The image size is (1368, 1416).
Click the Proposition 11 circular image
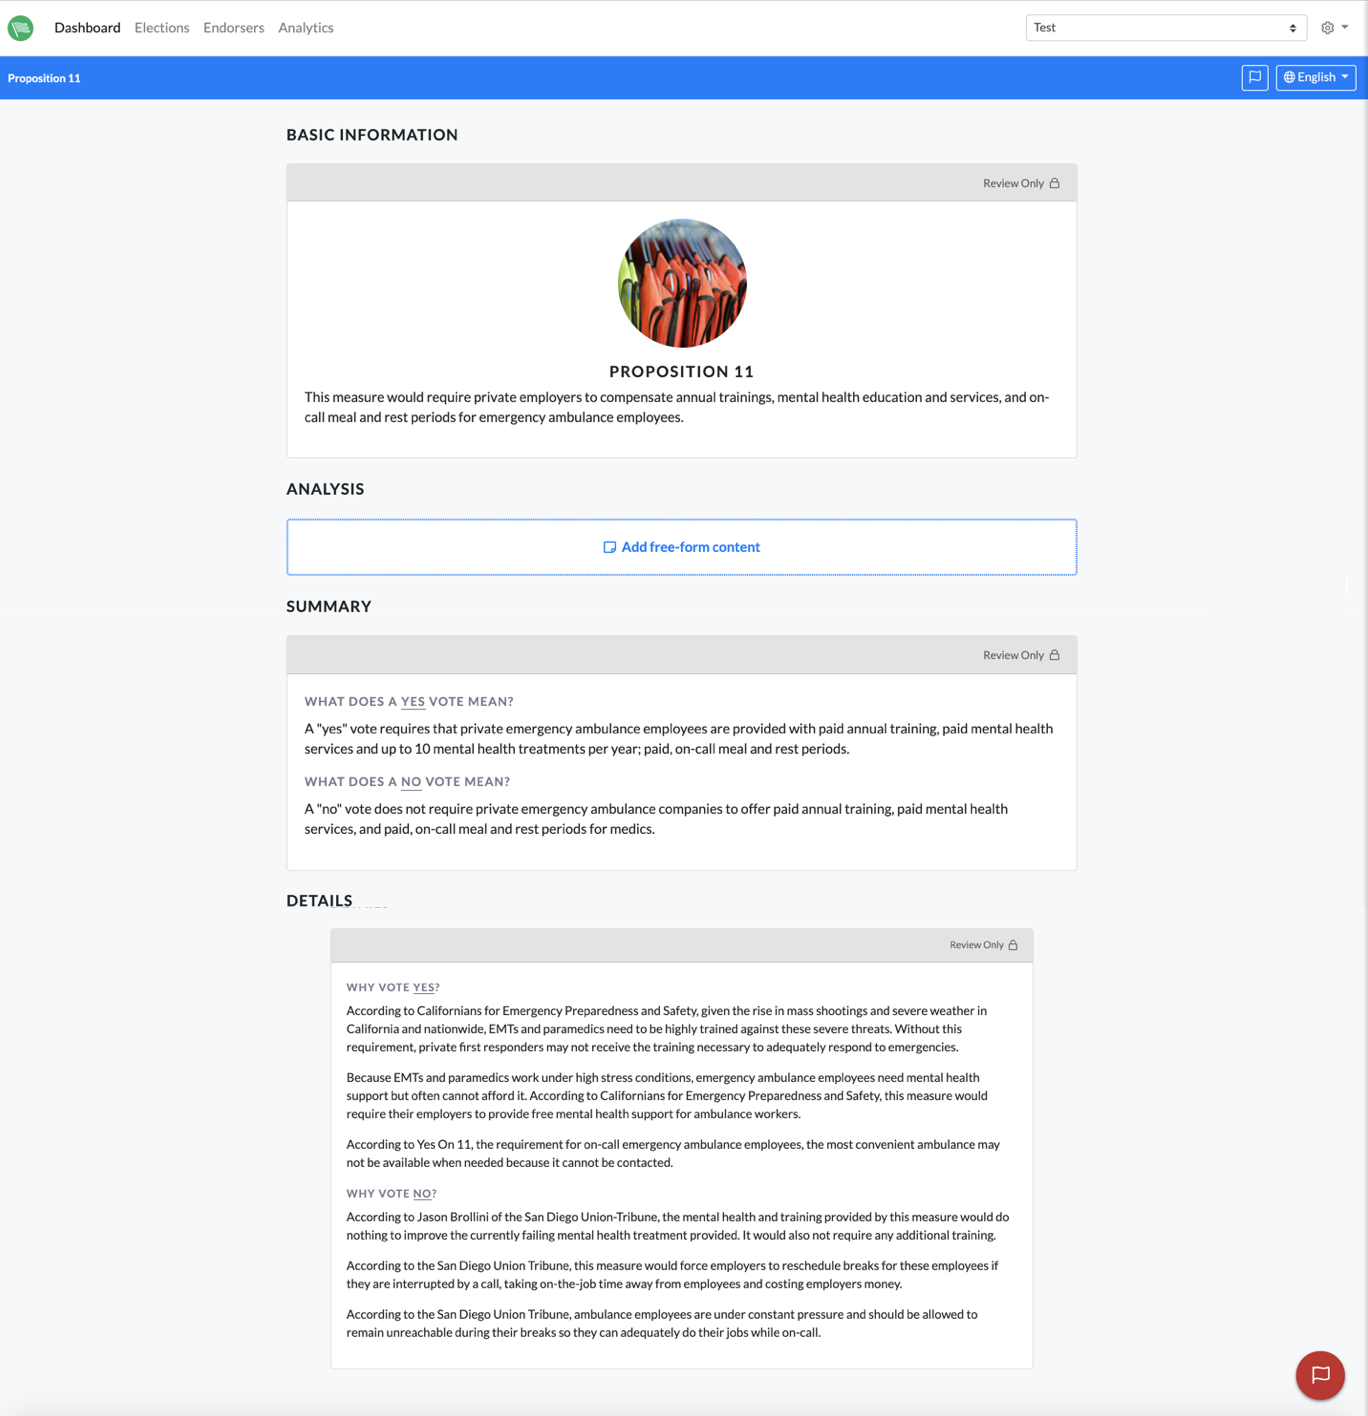(x=682, y=283)
